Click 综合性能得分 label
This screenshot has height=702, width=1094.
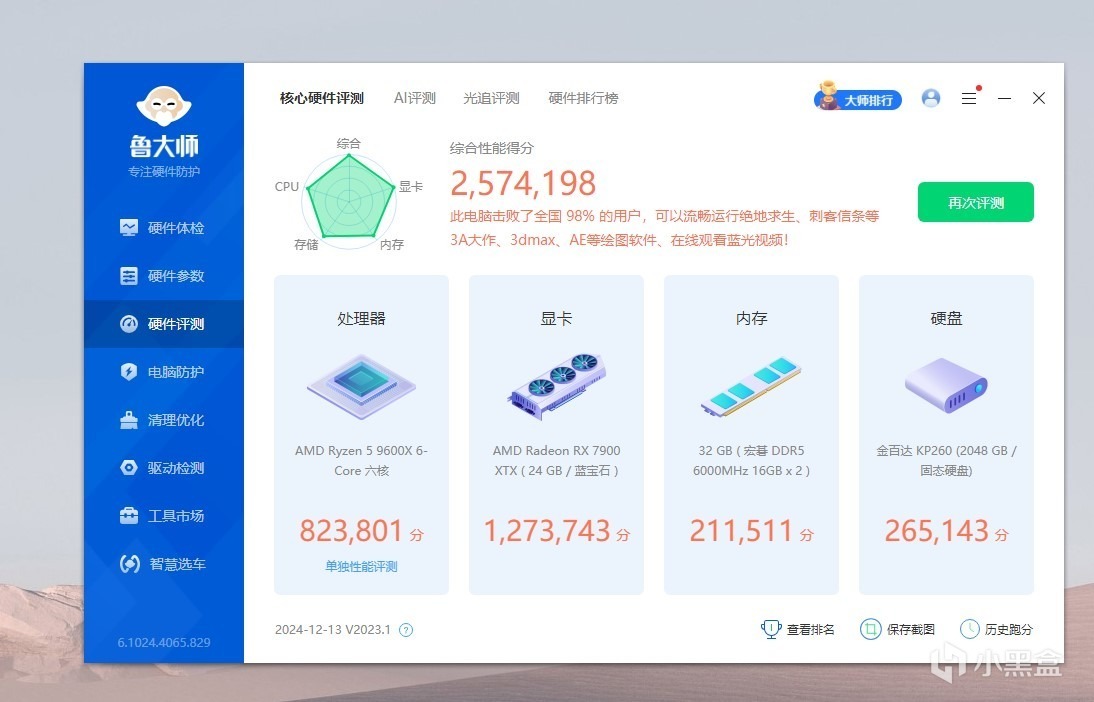492,148
